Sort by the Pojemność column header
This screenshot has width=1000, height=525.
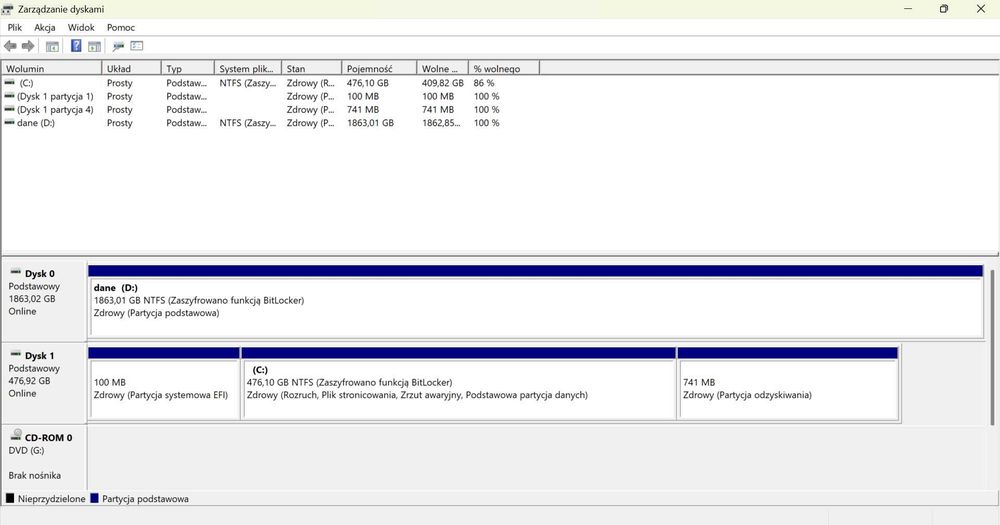pyautogui.click(x=379, y=68)
